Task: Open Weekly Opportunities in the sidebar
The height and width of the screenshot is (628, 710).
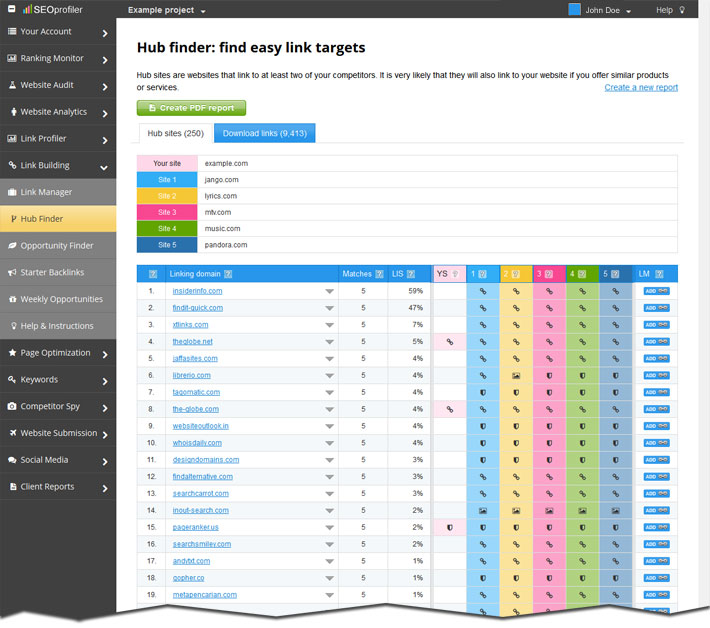Action: [58, 299]
